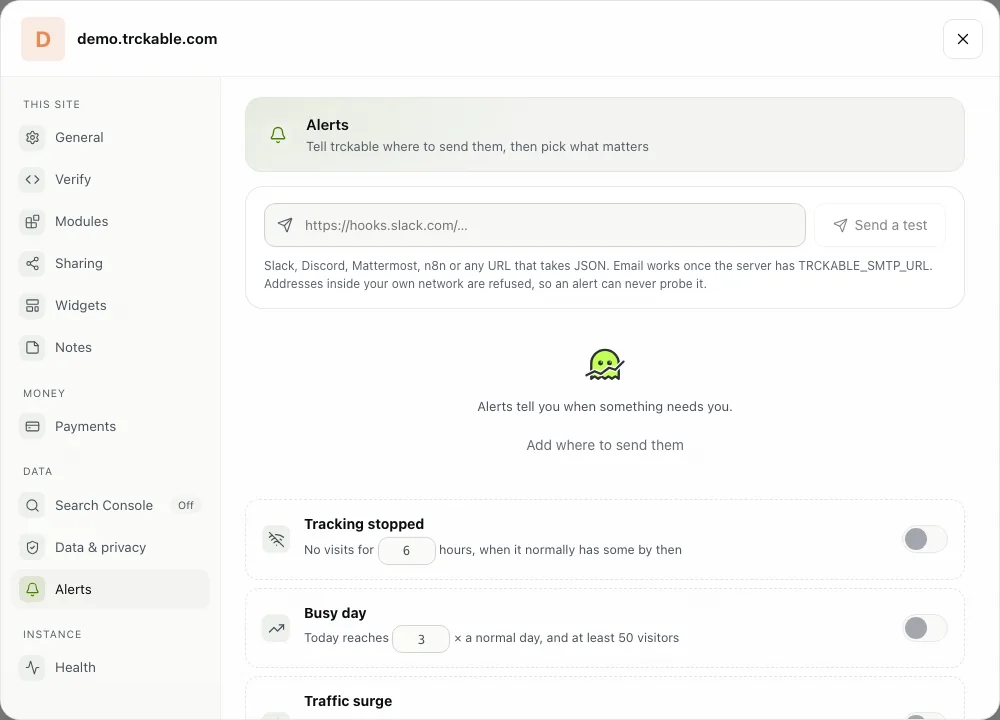The width and height of the screenshot is (1000, 720).
Task: Click the Tracking stopped heading
Action: pyautogui.click(x=364, y=524)
